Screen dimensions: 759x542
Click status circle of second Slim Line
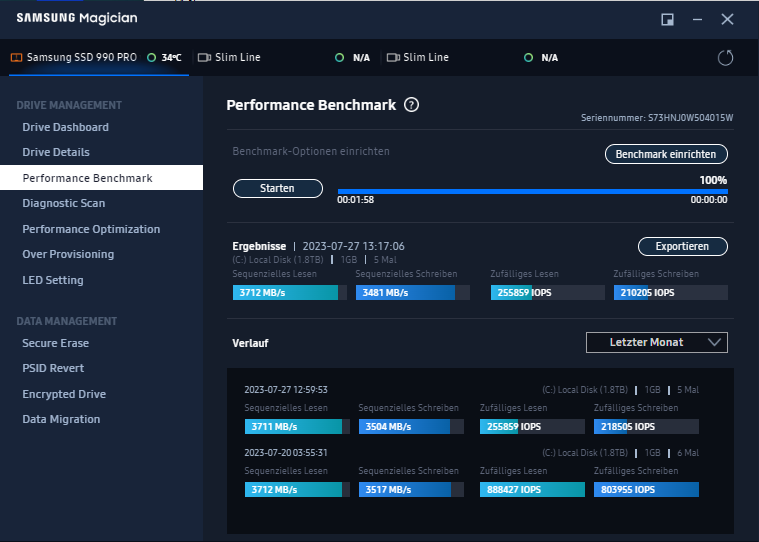[529, 58]
